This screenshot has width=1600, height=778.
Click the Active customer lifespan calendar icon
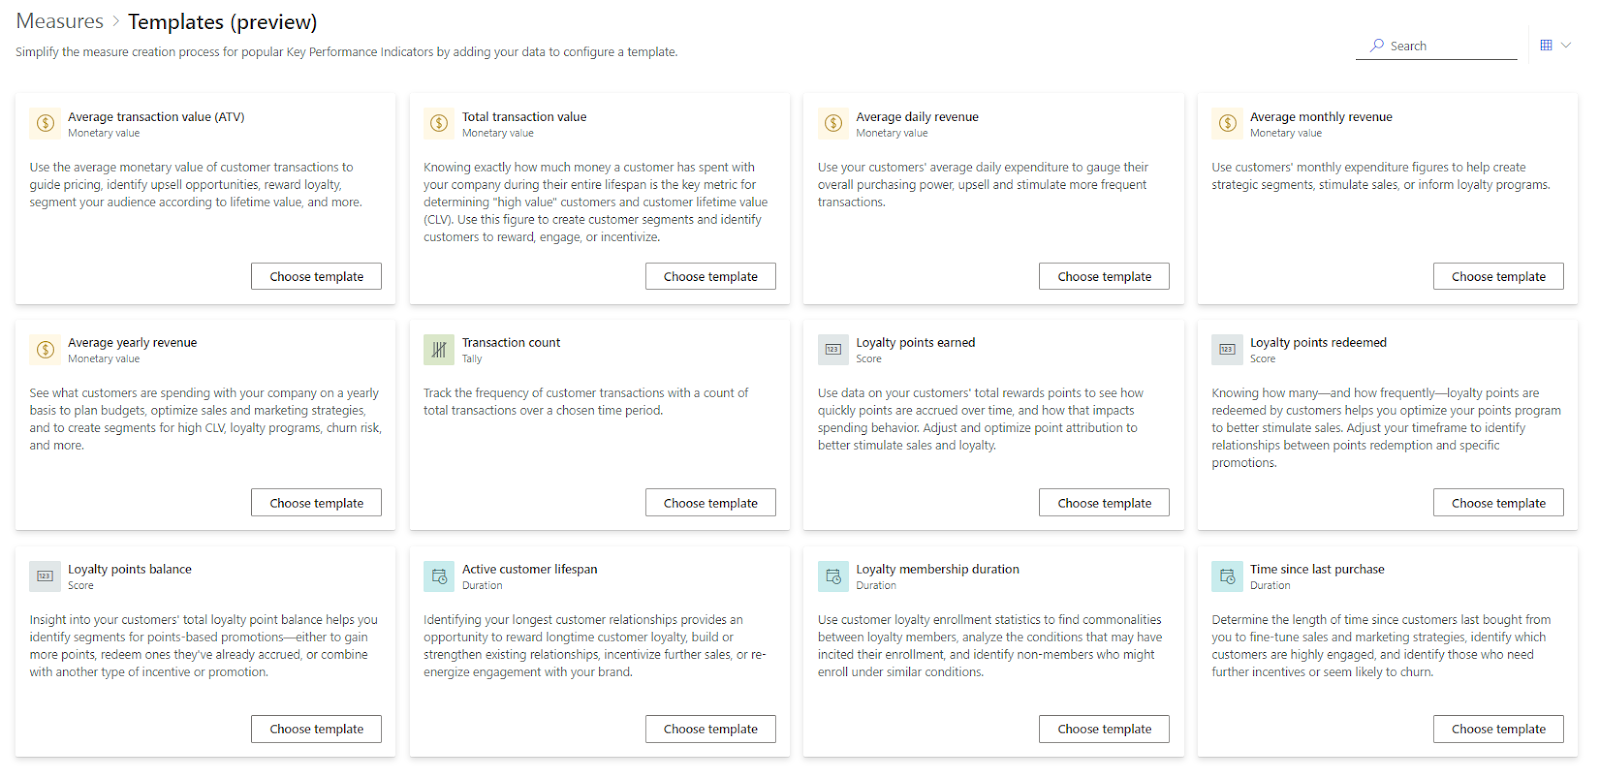(439, 576)
